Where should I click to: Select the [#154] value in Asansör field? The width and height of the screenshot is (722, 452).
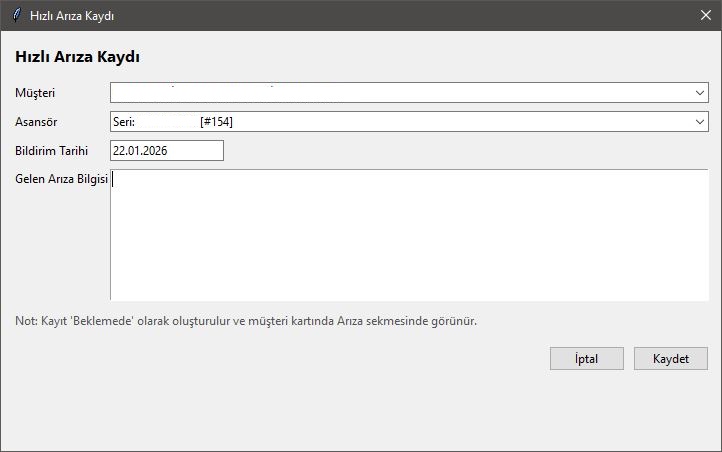(x=216, y=122)
